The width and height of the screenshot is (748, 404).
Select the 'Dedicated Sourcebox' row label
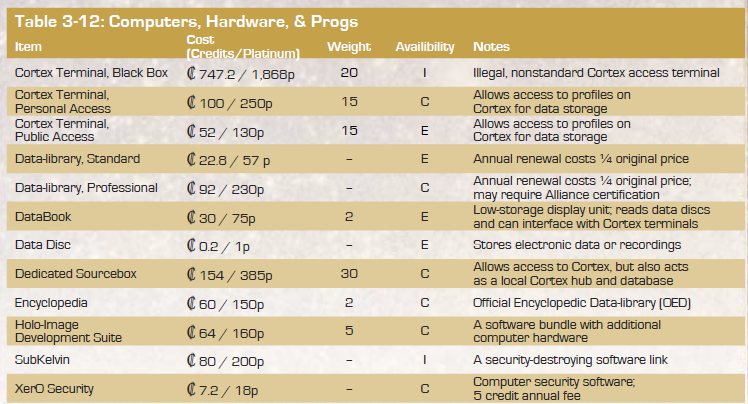tap(75, 274)
